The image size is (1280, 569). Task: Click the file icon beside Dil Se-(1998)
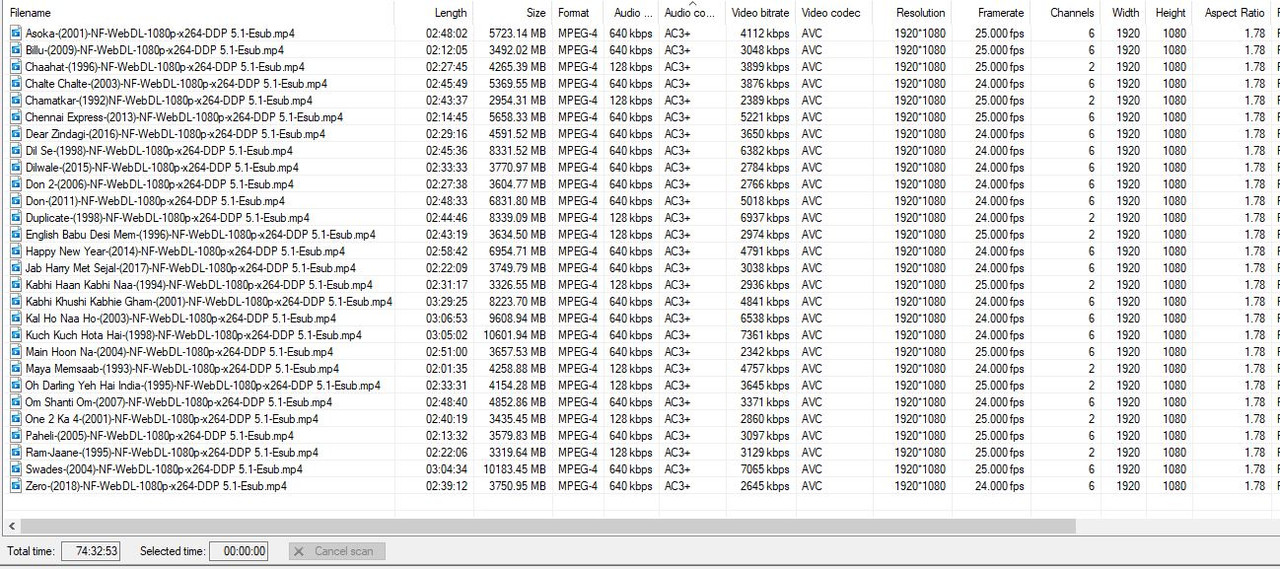16,151
